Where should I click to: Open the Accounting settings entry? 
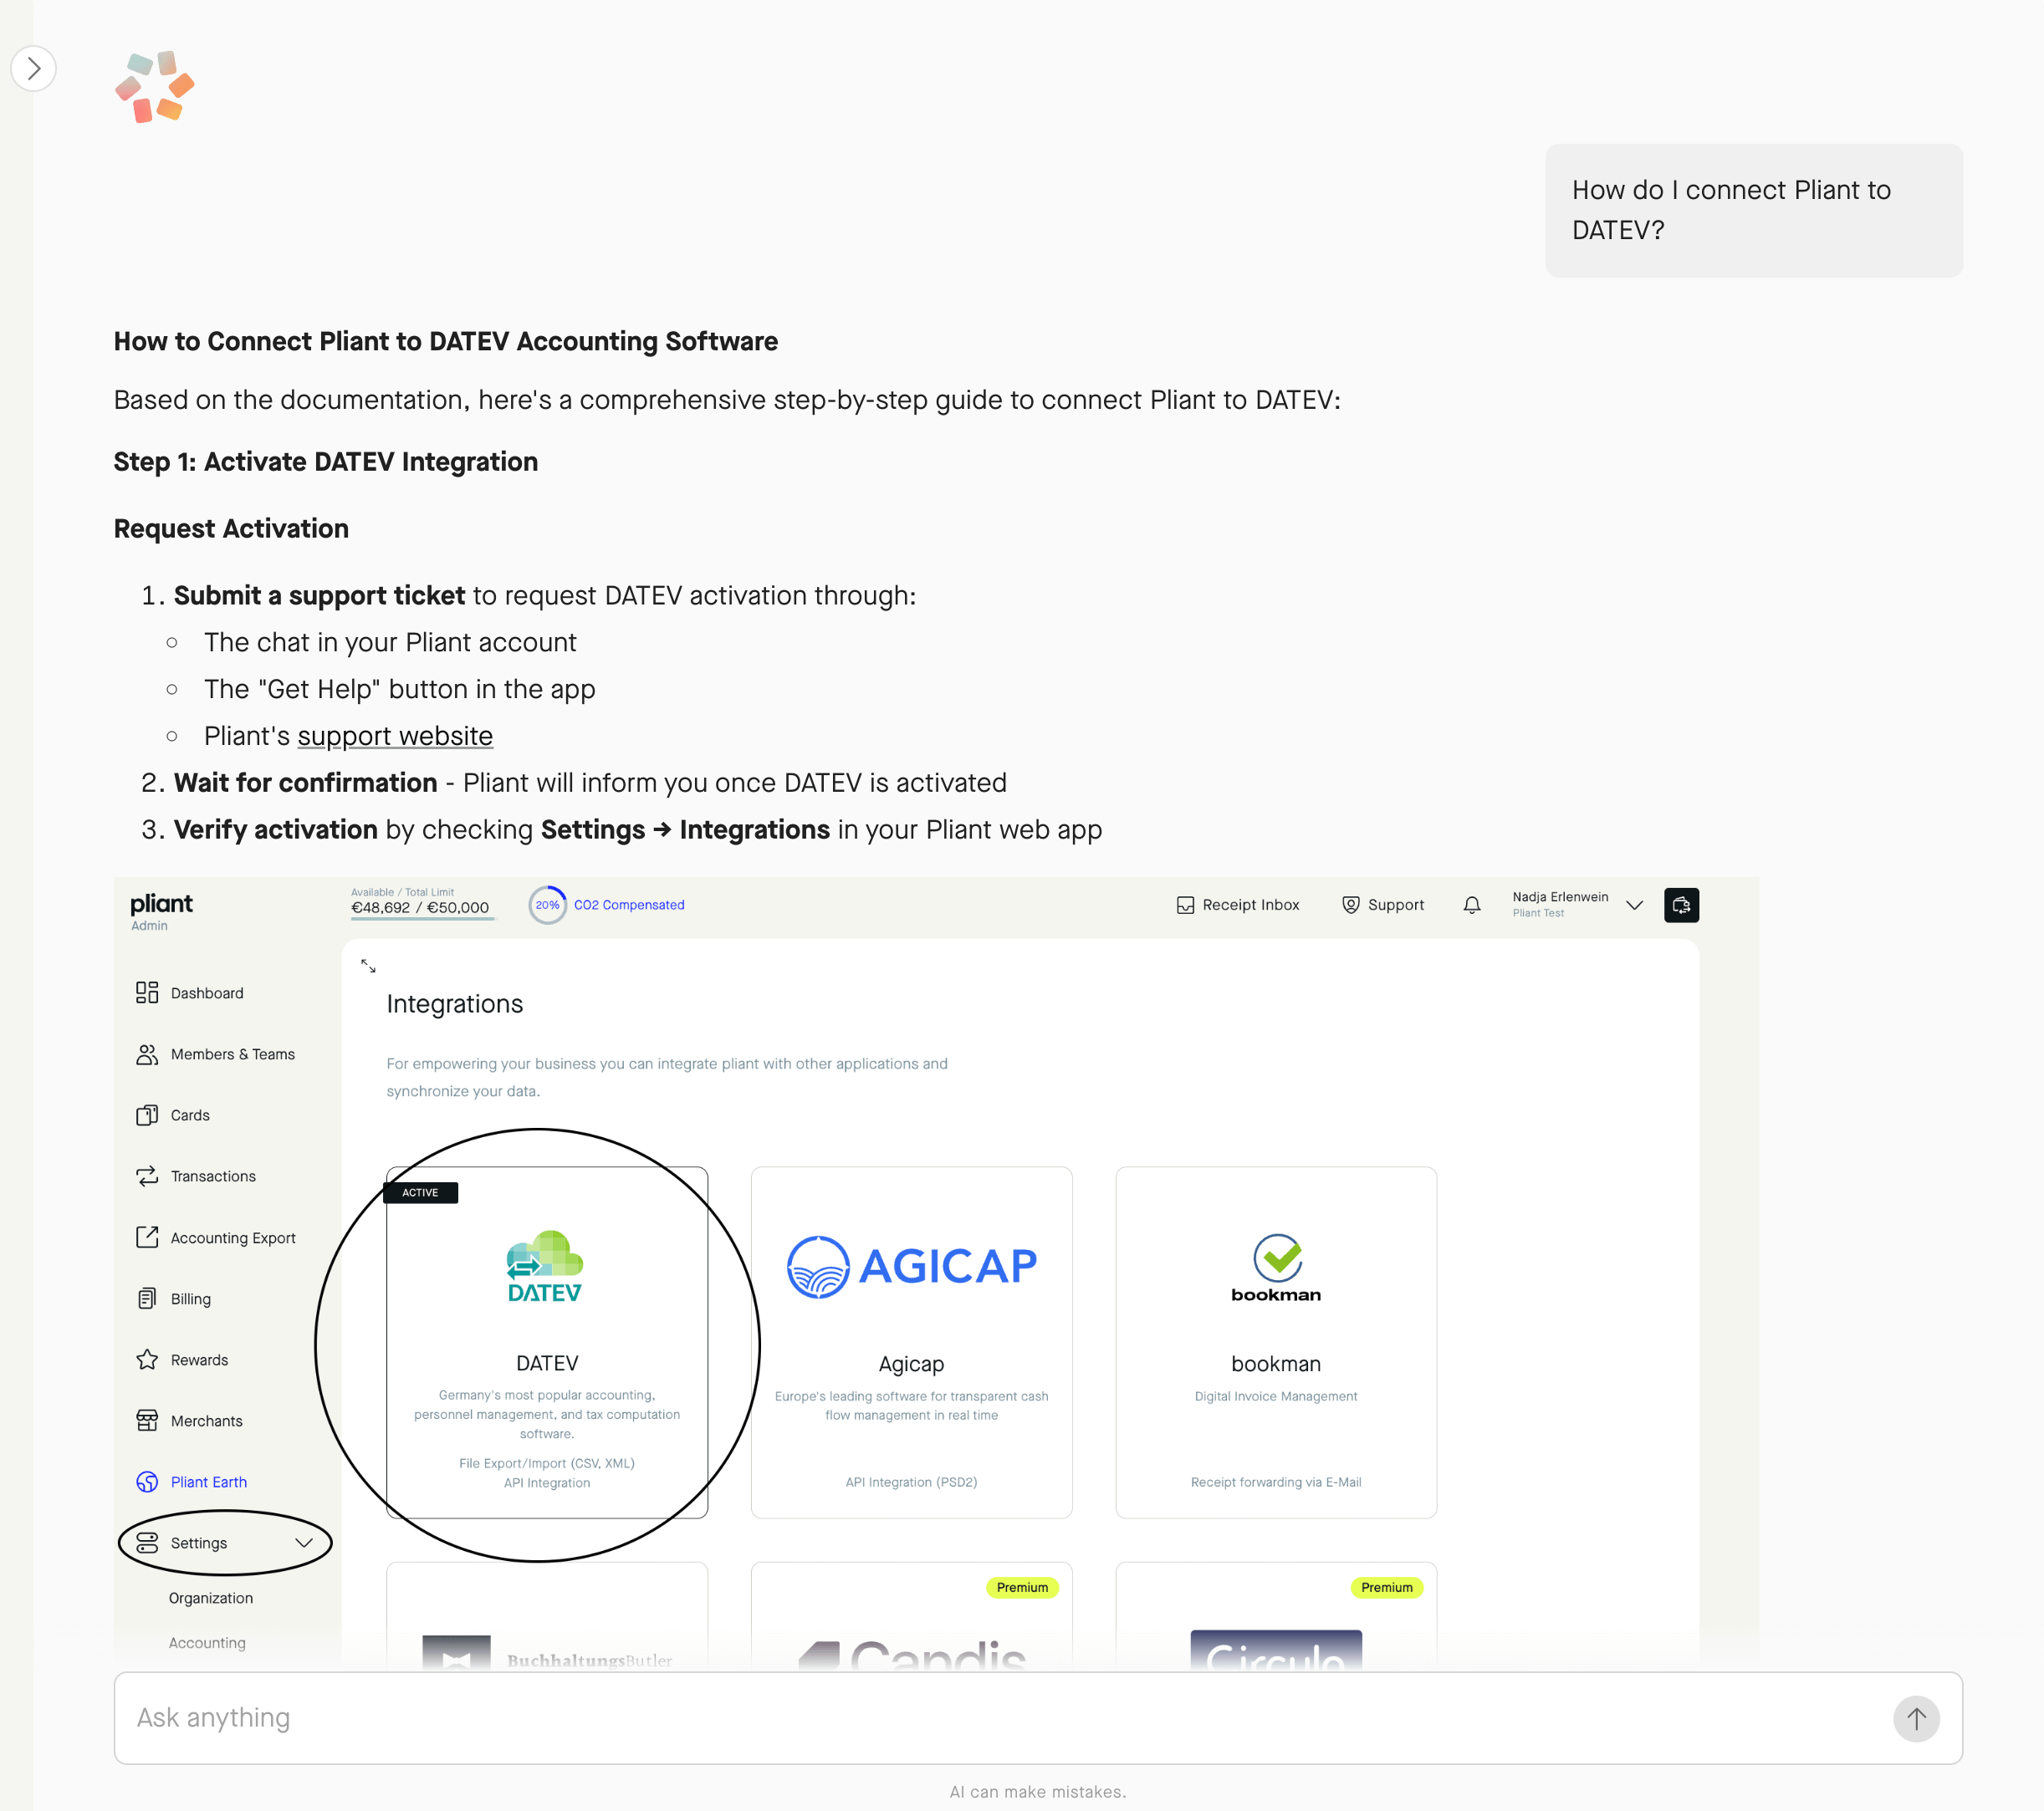(206, 1642)
